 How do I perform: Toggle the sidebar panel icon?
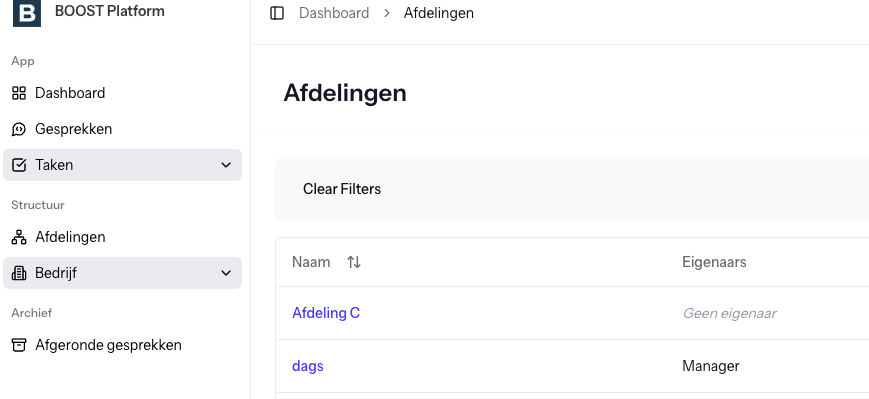point(277,13)
